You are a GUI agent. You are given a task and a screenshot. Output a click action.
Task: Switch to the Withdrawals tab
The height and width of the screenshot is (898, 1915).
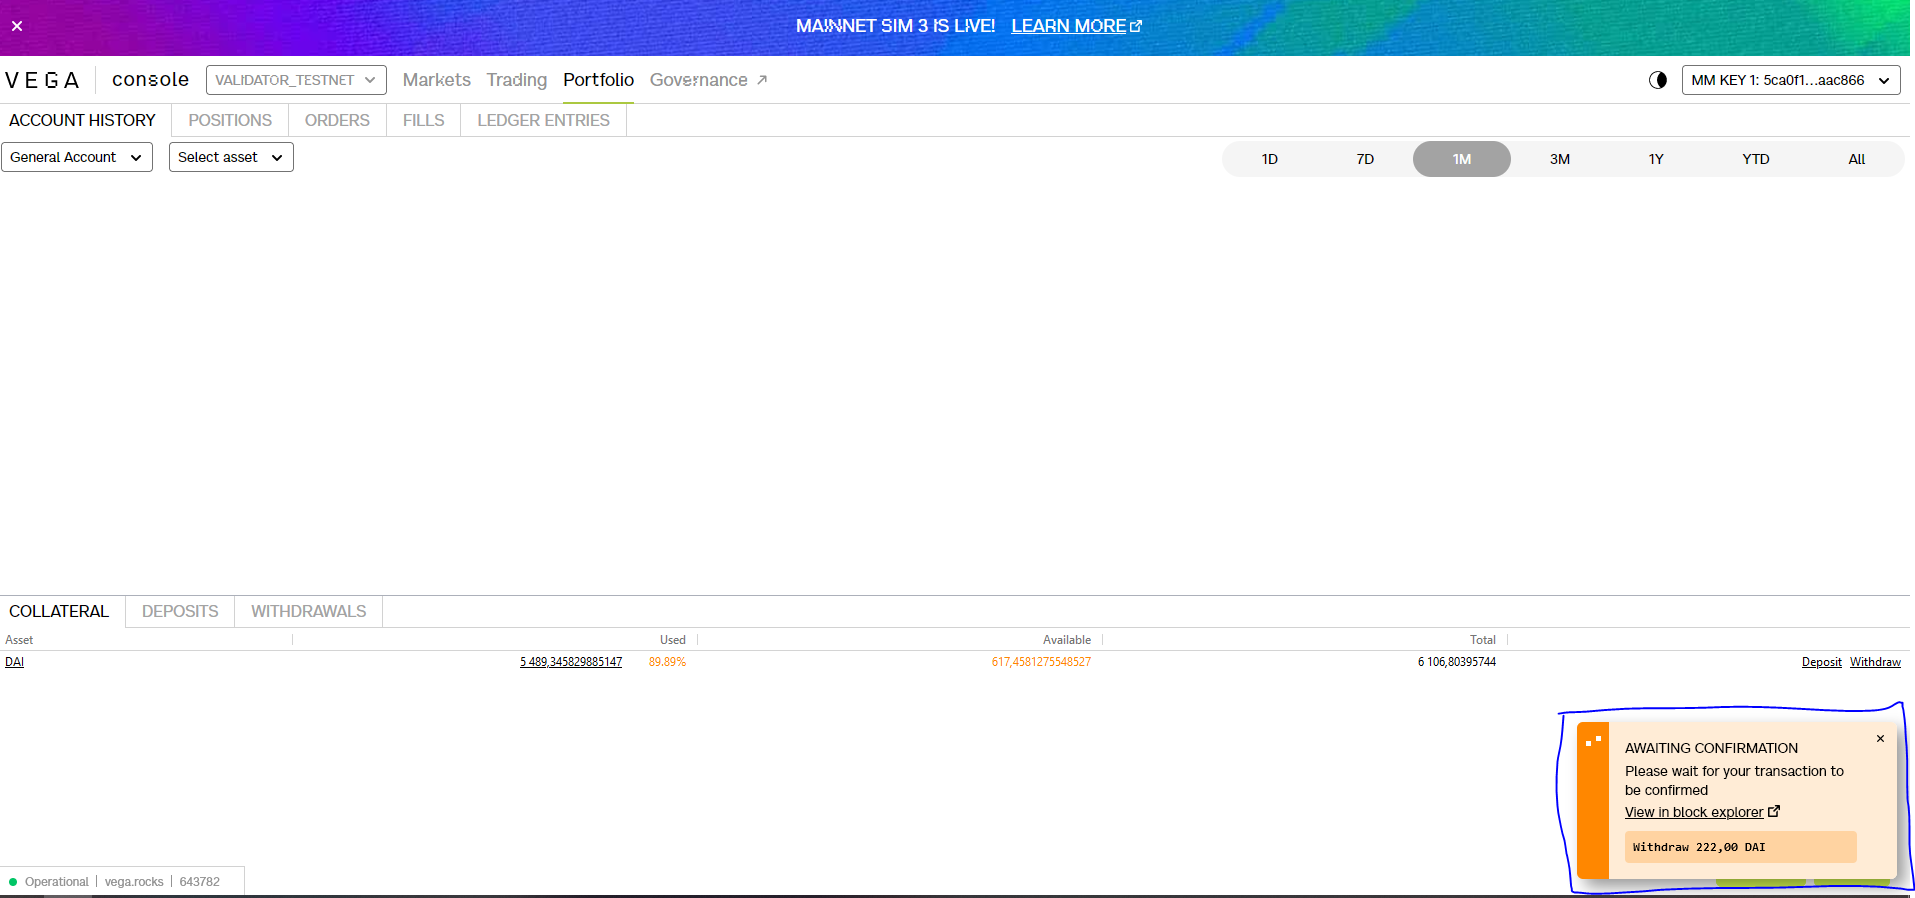pyautogui.click(x=308, y=611)
